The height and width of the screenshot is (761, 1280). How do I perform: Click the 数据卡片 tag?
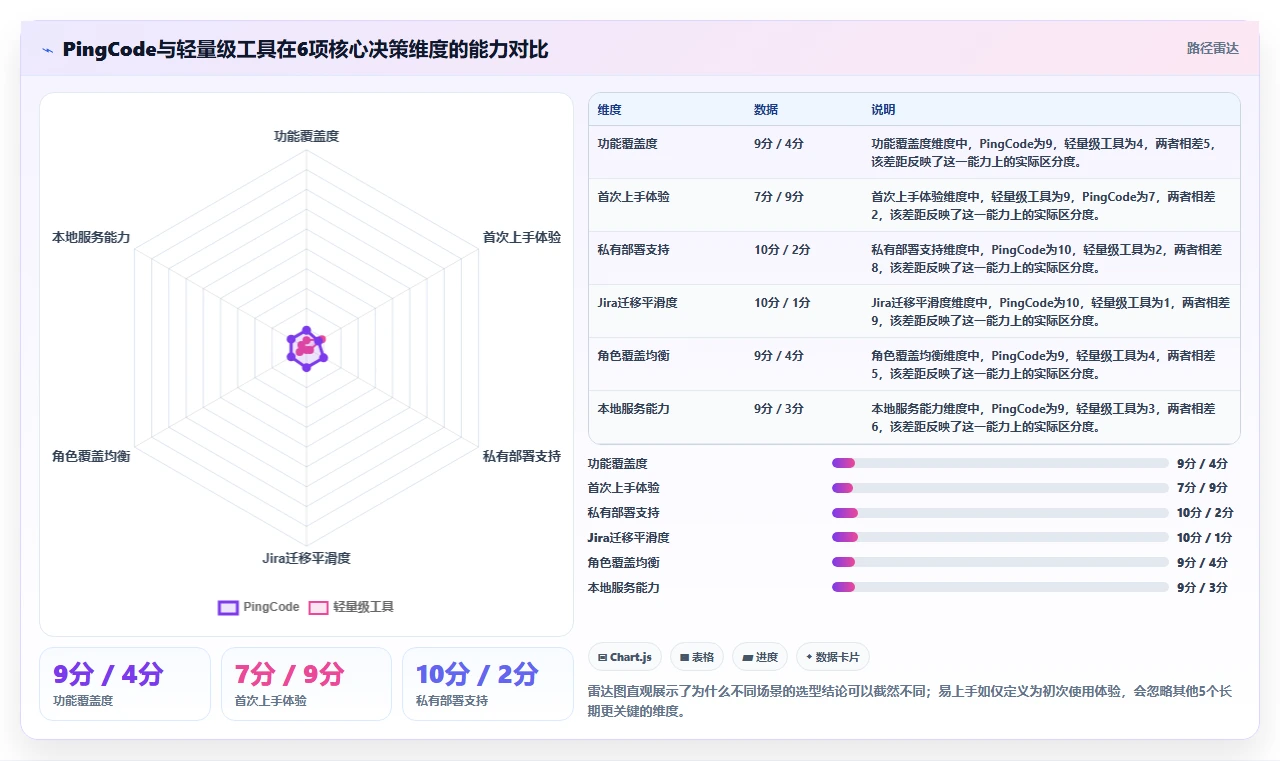click(x=833, y=657)
